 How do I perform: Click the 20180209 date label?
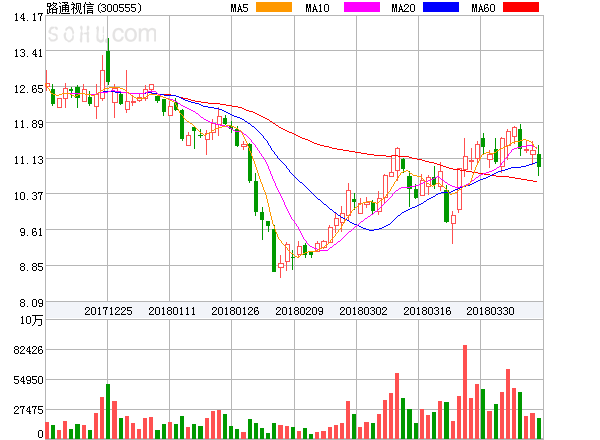(299, 311)
